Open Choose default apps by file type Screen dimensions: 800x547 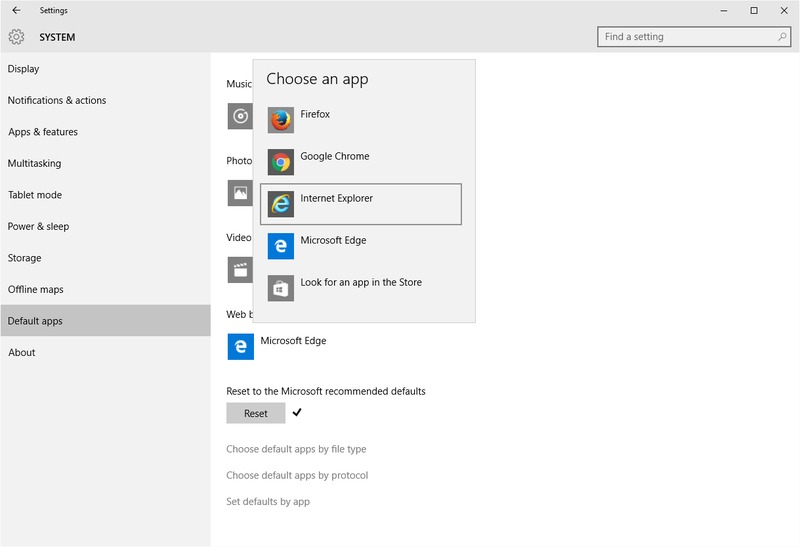click(296, 449)
